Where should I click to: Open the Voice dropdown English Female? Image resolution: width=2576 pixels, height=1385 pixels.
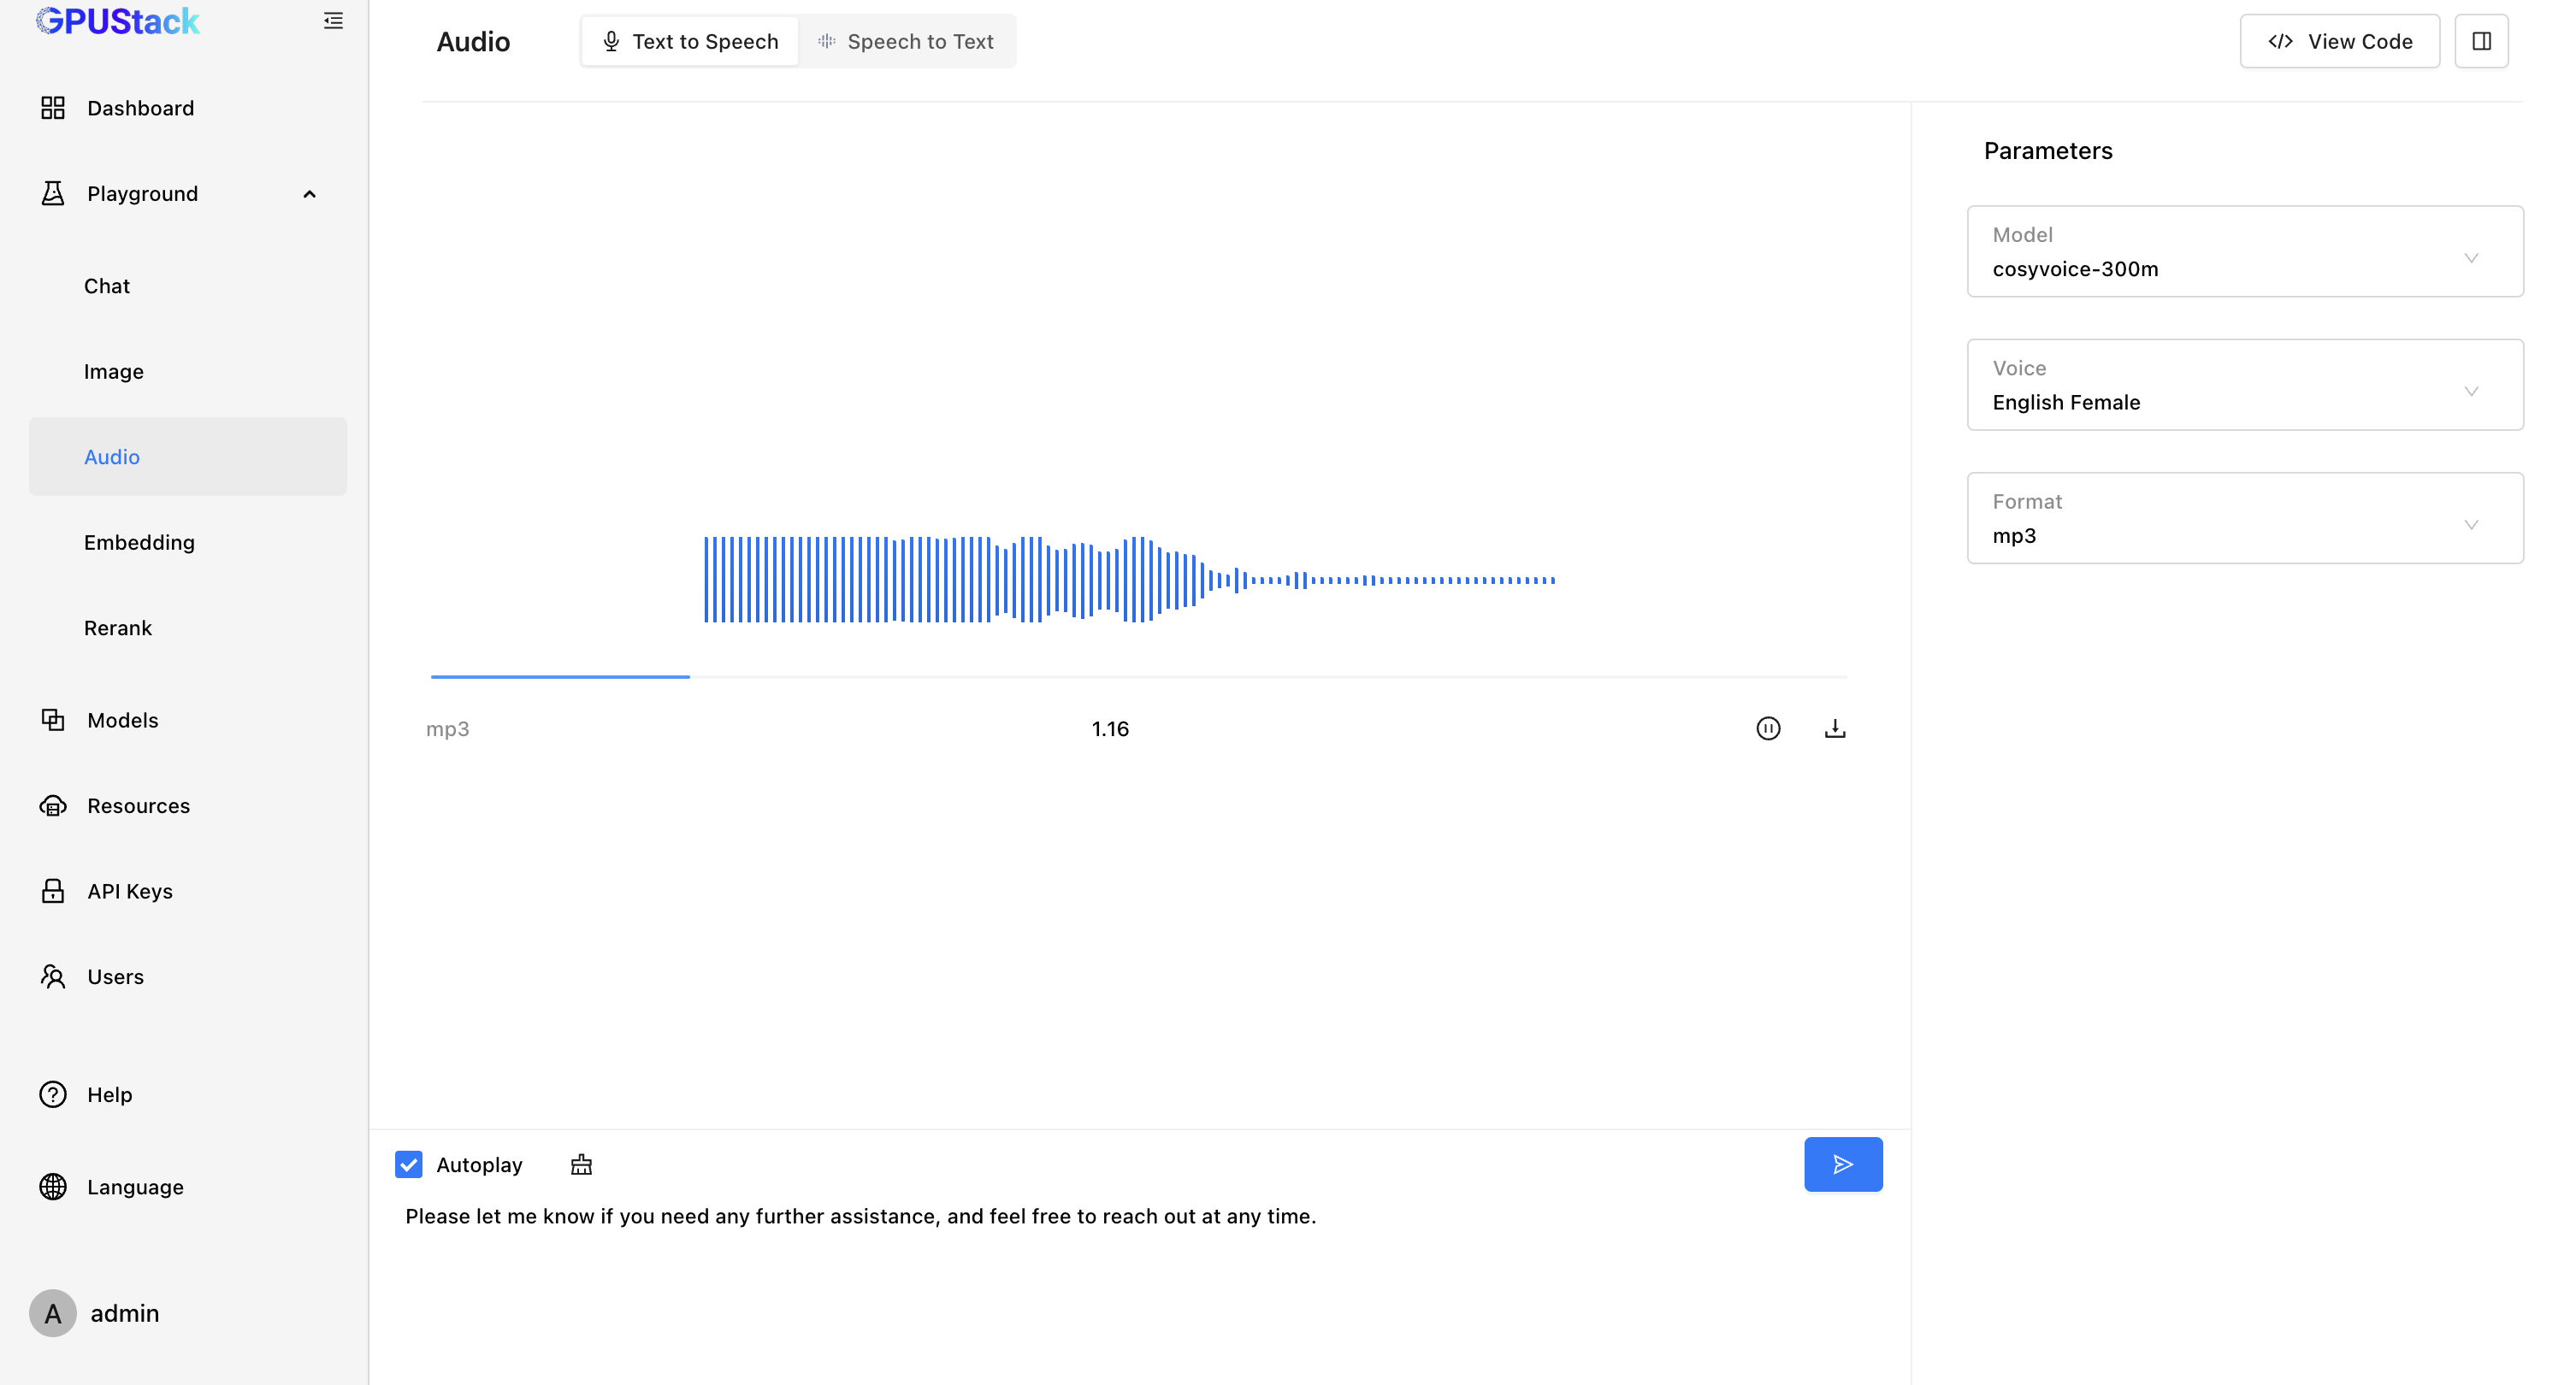(x=2245, y=385)
